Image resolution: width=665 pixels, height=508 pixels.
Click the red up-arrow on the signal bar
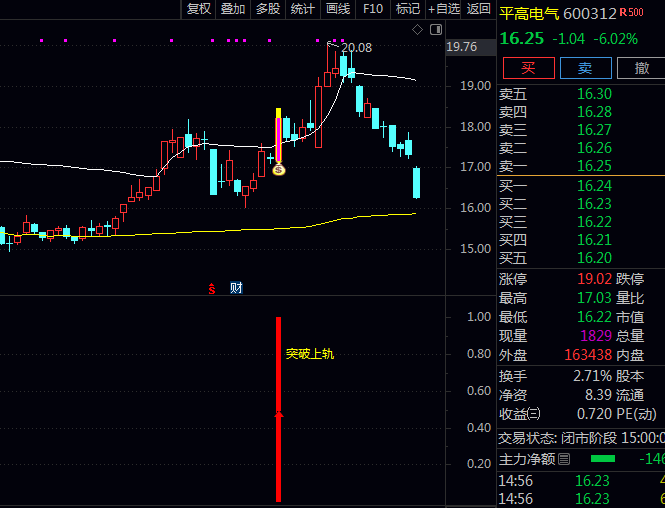point(279,416)
